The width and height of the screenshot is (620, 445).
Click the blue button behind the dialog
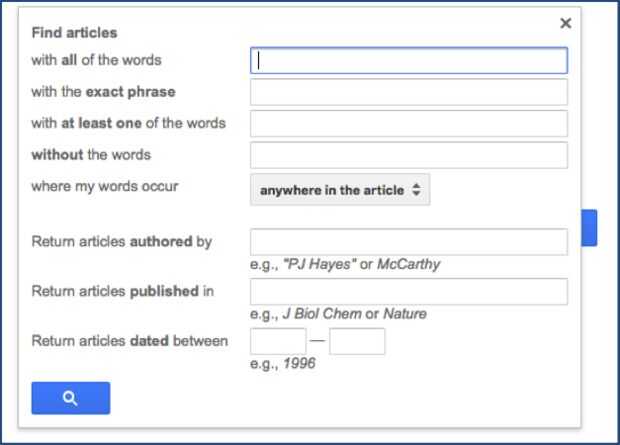tap(589, 228)
